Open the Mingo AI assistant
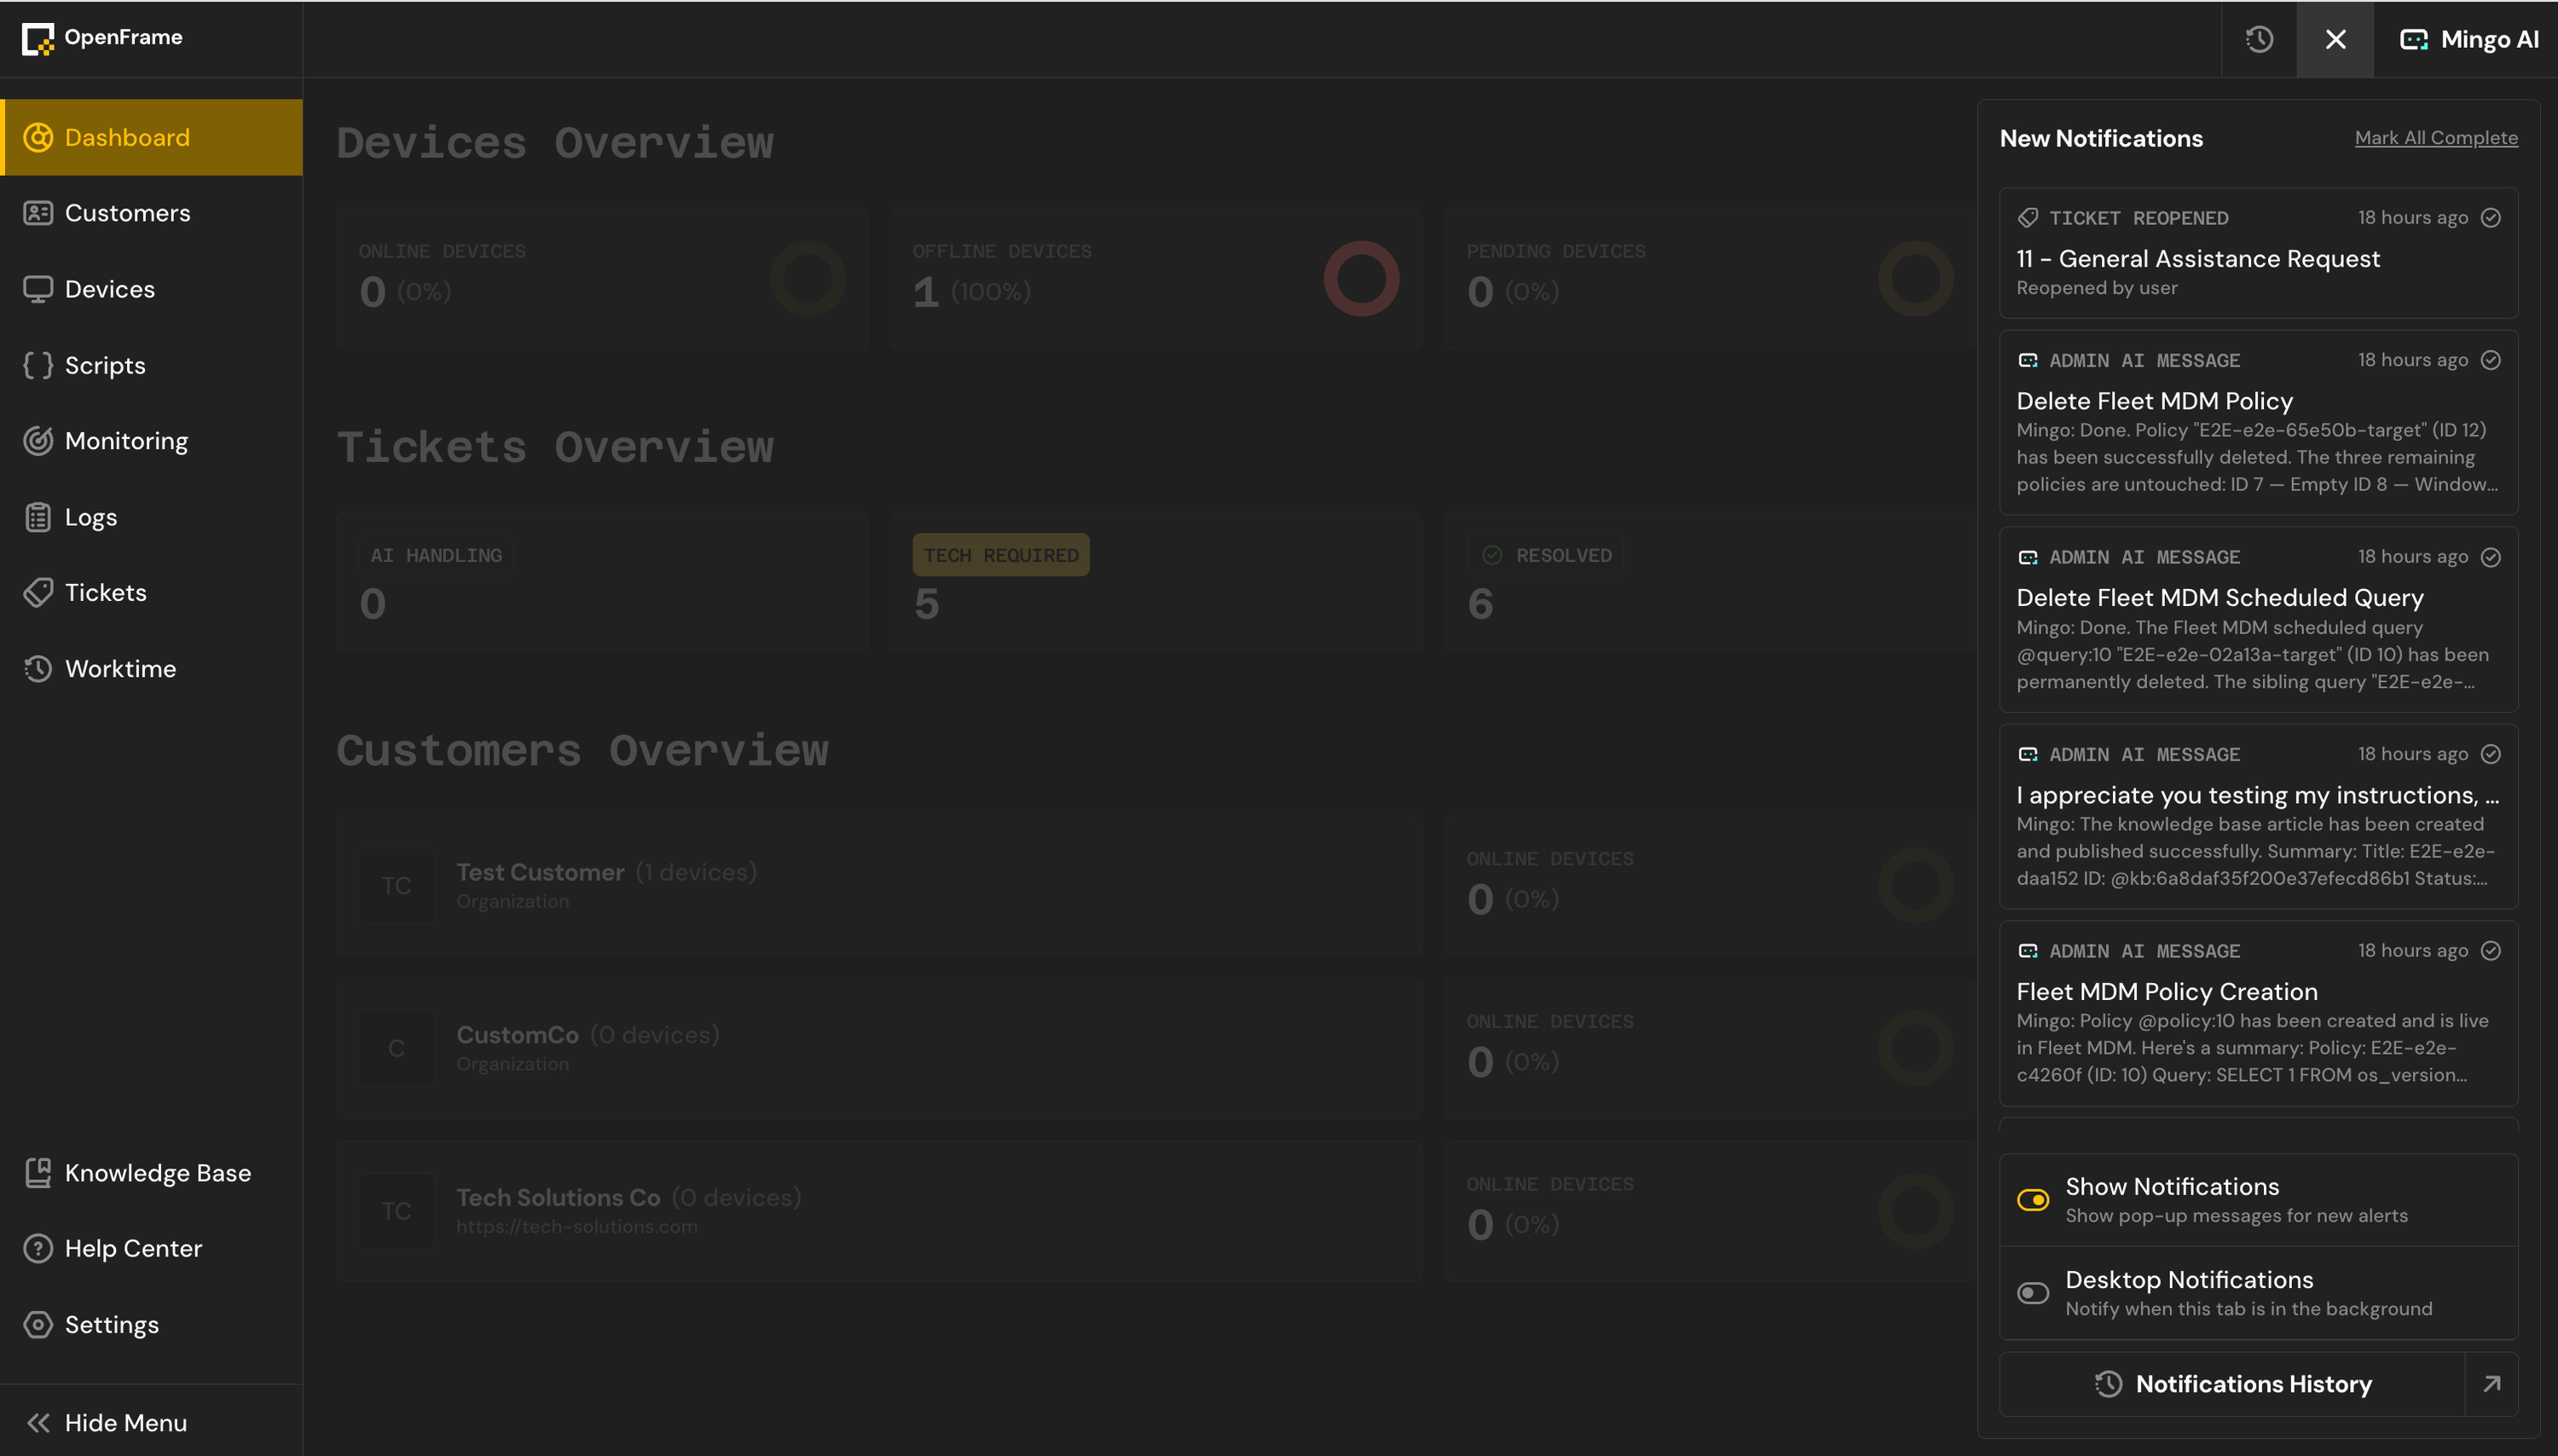2558x1456 pixels. coord(2468,39)
